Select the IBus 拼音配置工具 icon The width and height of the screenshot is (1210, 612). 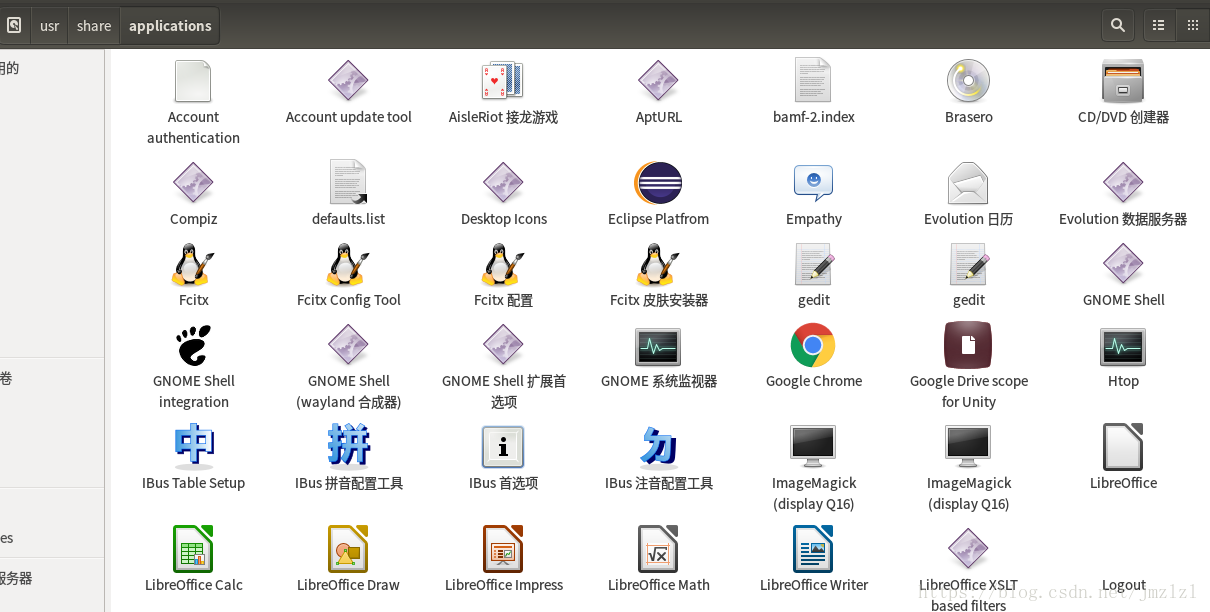pyautogui.click(x=348, y=447)
